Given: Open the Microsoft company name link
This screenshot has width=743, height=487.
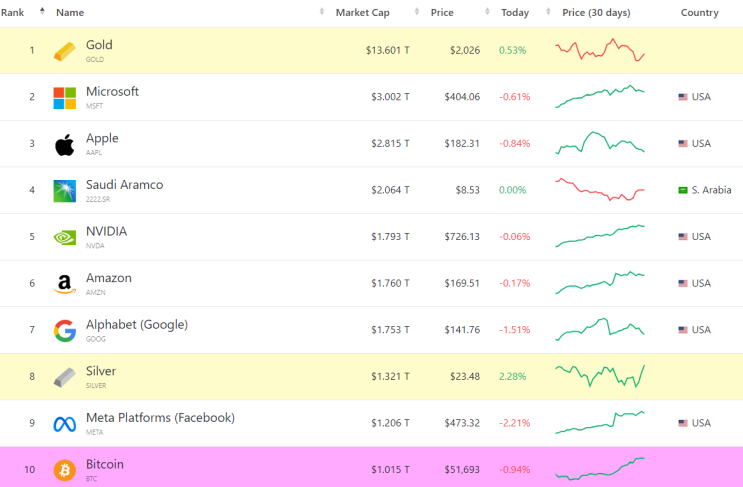Looking at the screenshot, I should click(112, 92).
